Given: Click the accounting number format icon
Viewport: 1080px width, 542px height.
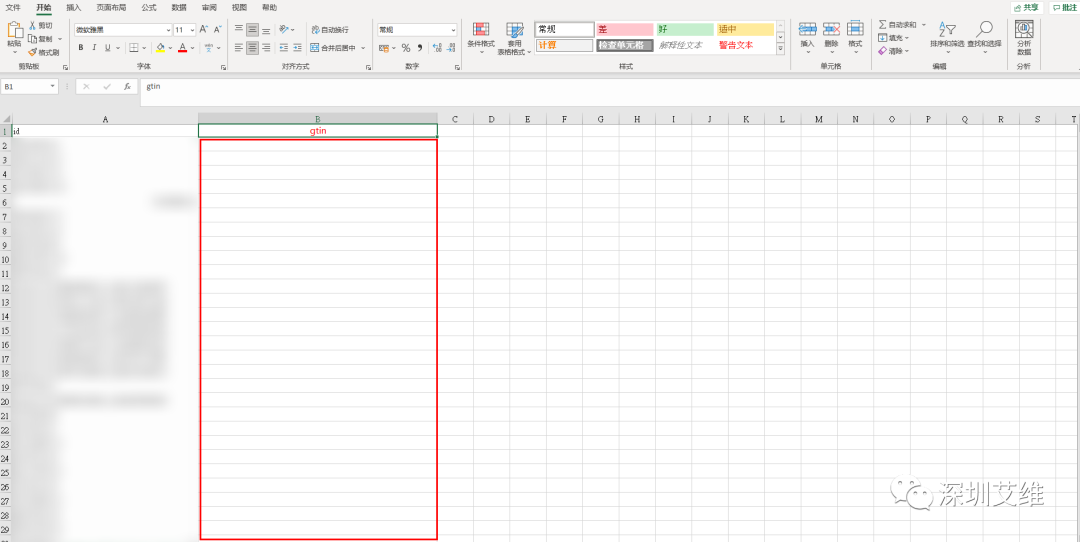Looking at the screenshot, I should 384,48.
